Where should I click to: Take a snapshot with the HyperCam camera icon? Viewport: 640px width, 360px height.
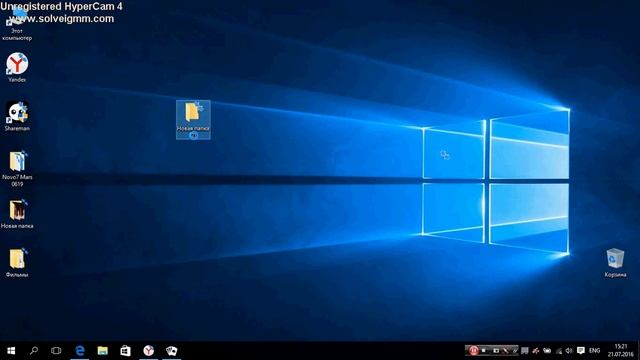[496, 350]
